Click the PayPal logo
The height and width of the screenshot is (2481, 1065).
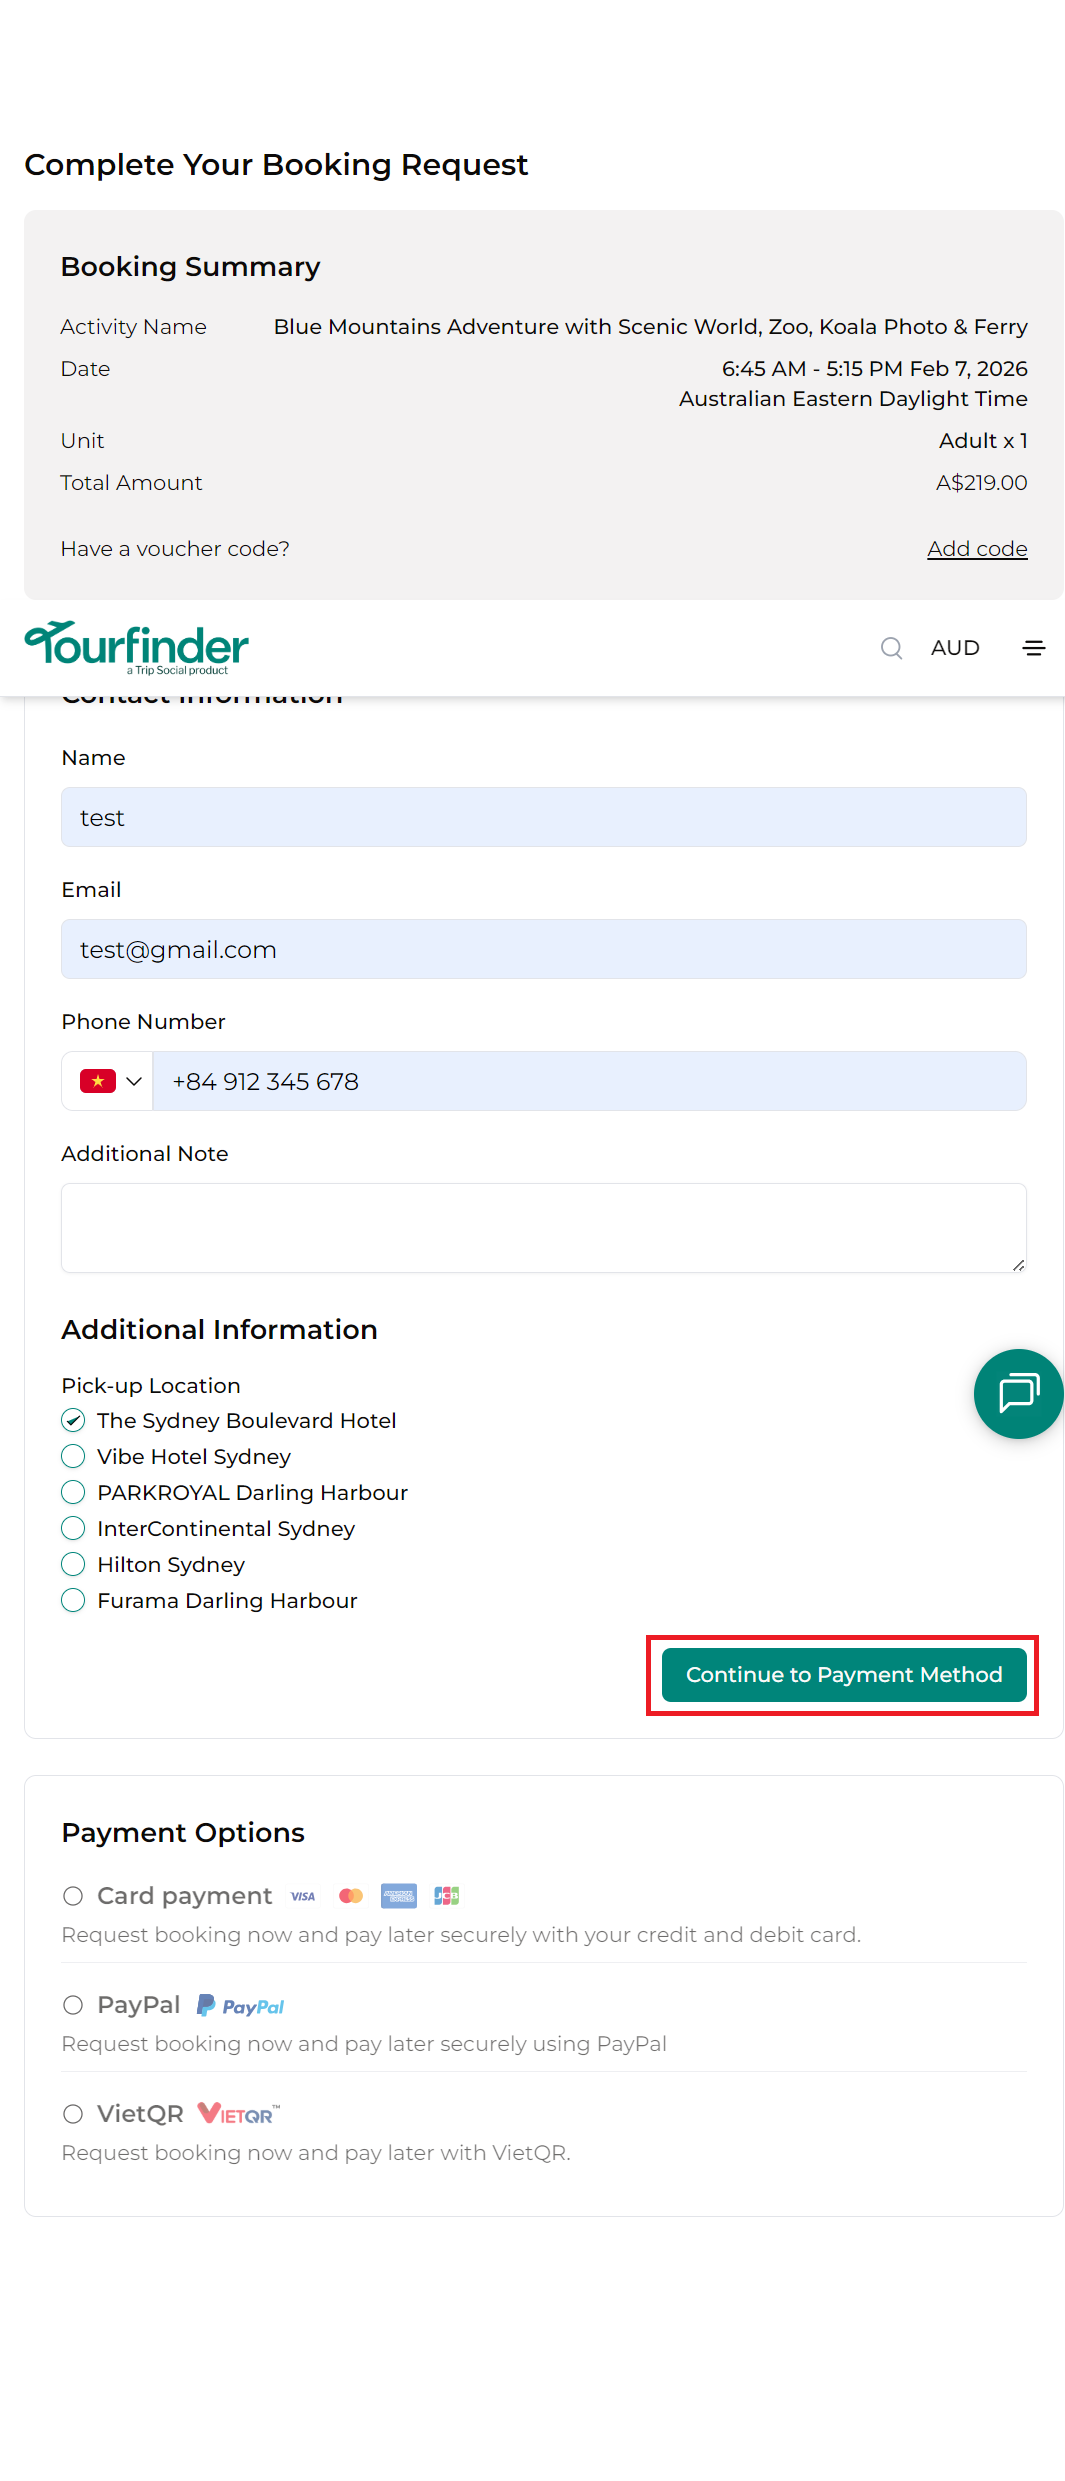click(x=241, y=2006)
